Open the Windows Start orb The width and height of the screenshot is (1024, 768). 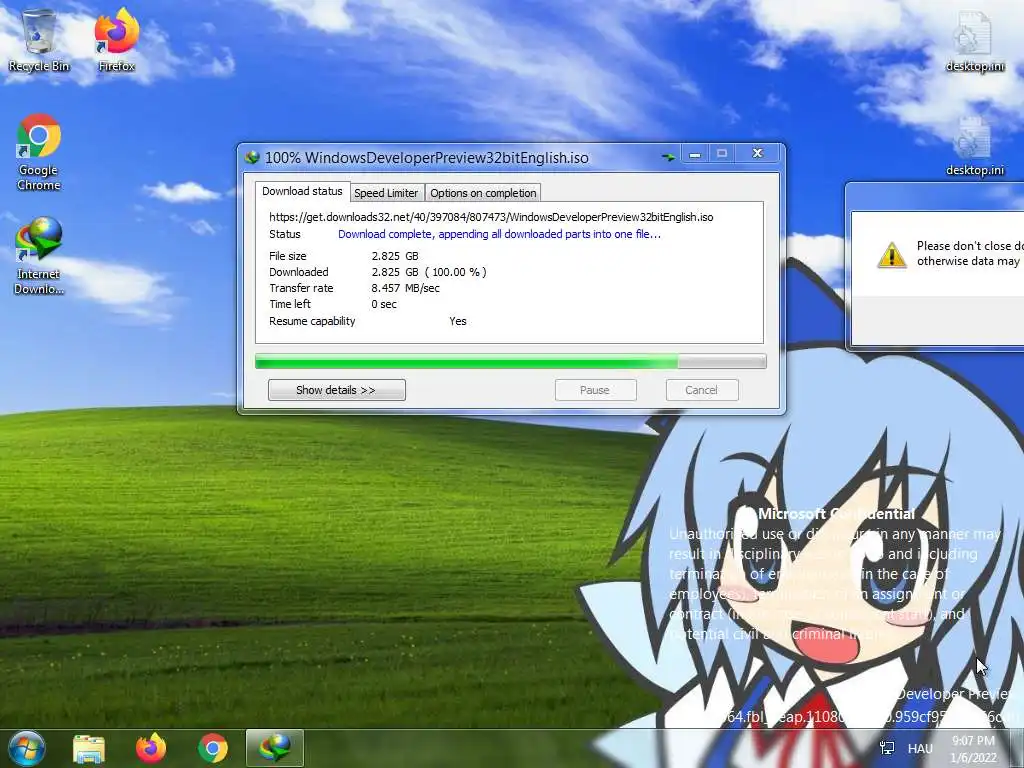click(27, 748)
